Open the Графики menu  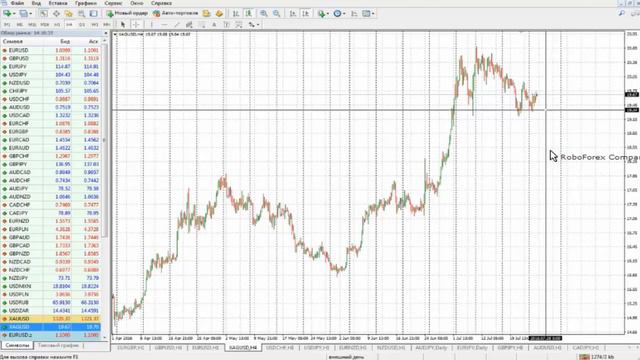click(86, 3)
